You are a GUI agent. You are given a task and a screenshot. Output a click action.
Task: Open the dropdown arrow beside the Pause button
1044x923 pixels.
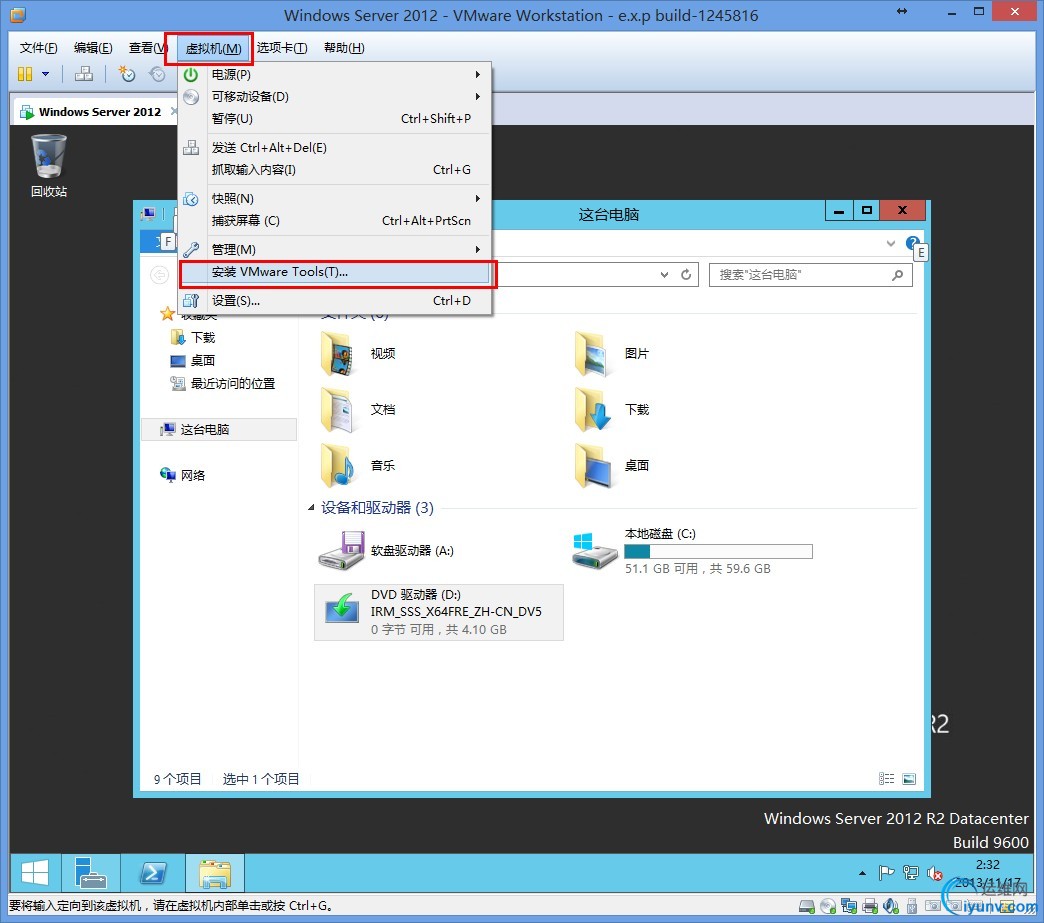[x=45, y=74]
